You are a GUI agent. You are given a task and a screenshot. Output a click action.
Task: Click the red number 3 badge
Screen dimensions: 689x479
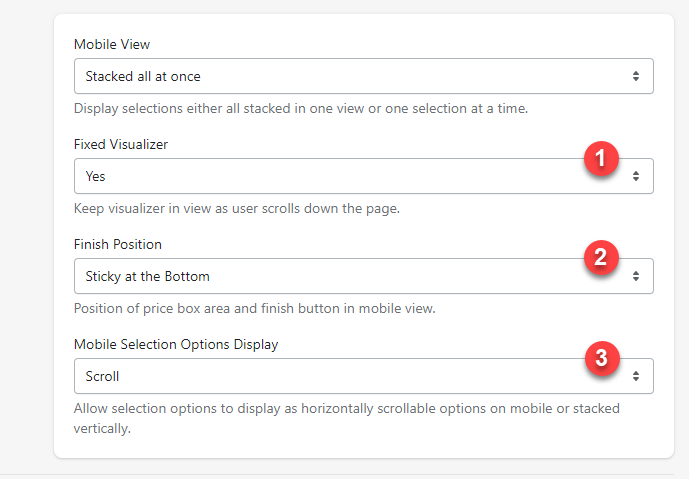click(x=601, y=358)
